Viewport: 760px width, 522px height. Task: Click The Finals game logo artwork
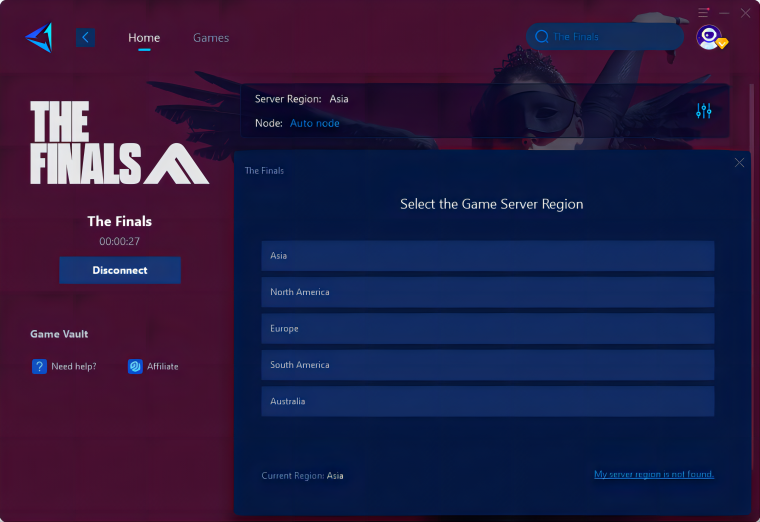pos(119,142)
